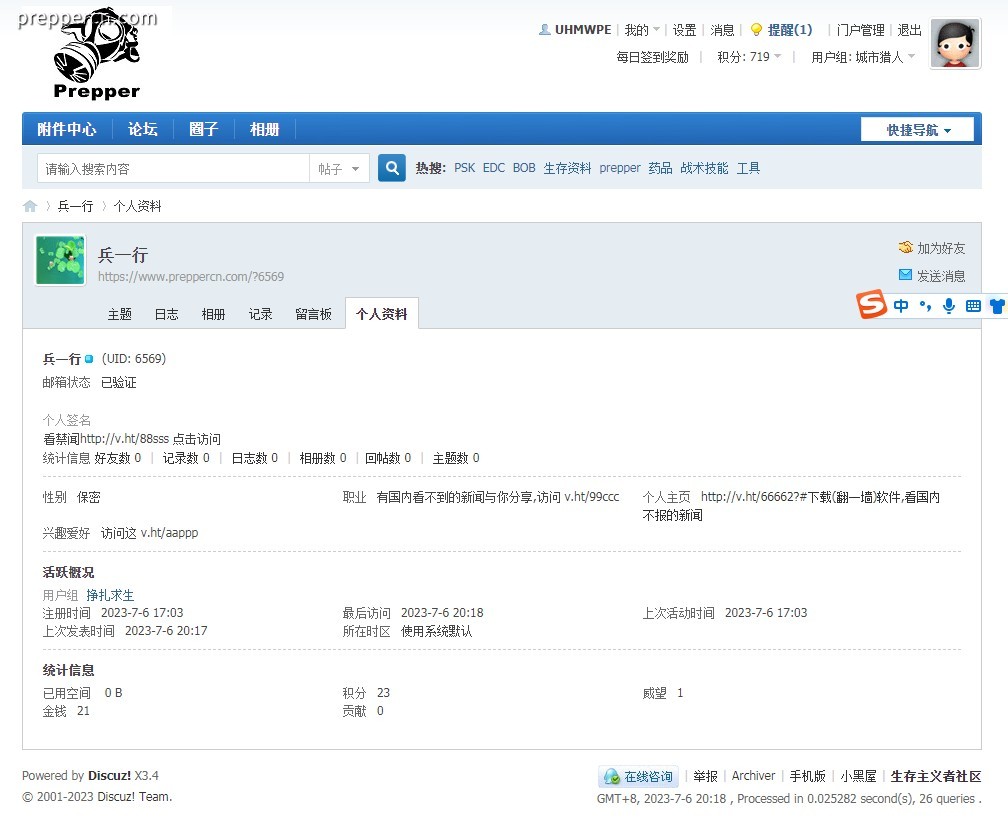
Task: Toggle Sogou Chinese/English mode 中
Action: (901, 306)
